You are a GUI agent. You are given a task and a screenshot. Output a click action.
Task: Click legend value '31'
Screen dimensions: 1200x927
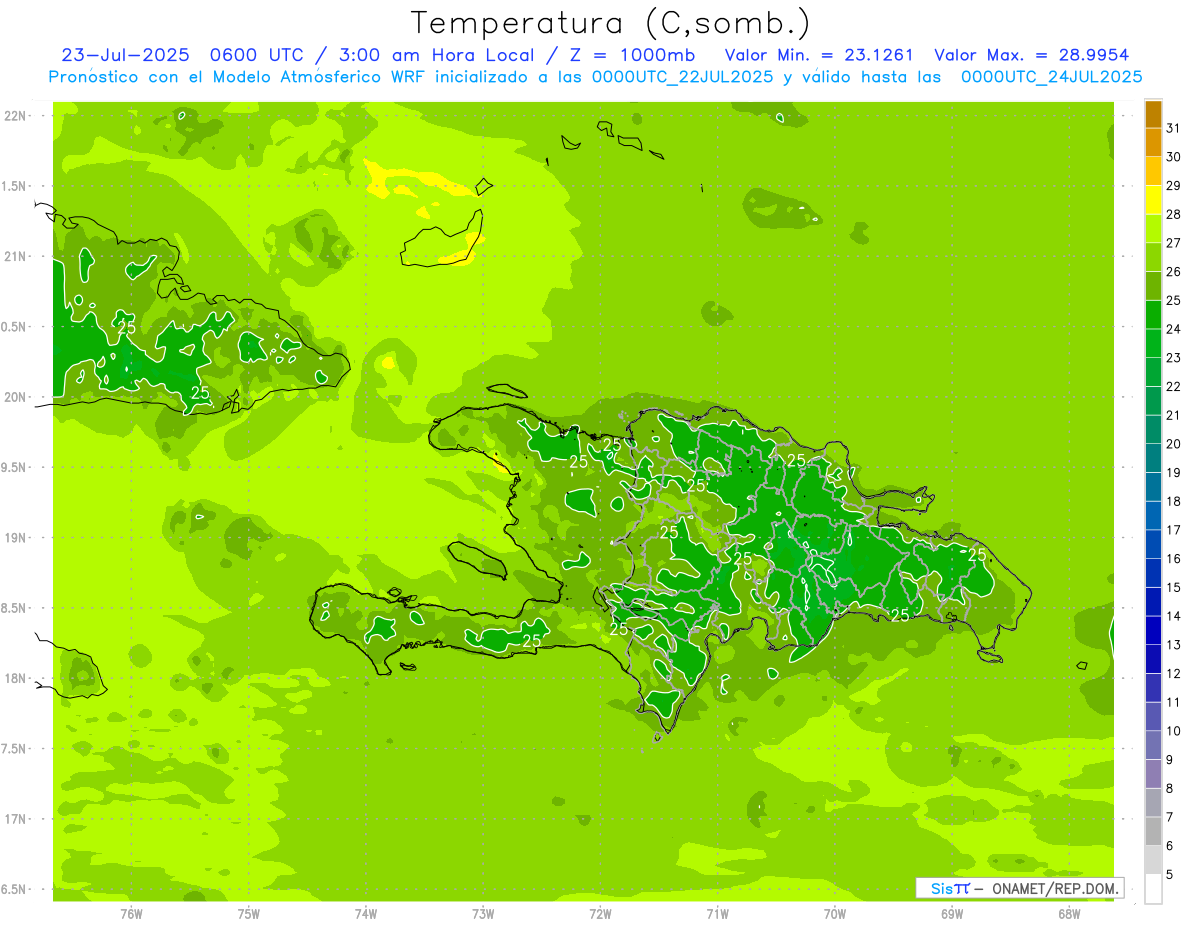1174,128
